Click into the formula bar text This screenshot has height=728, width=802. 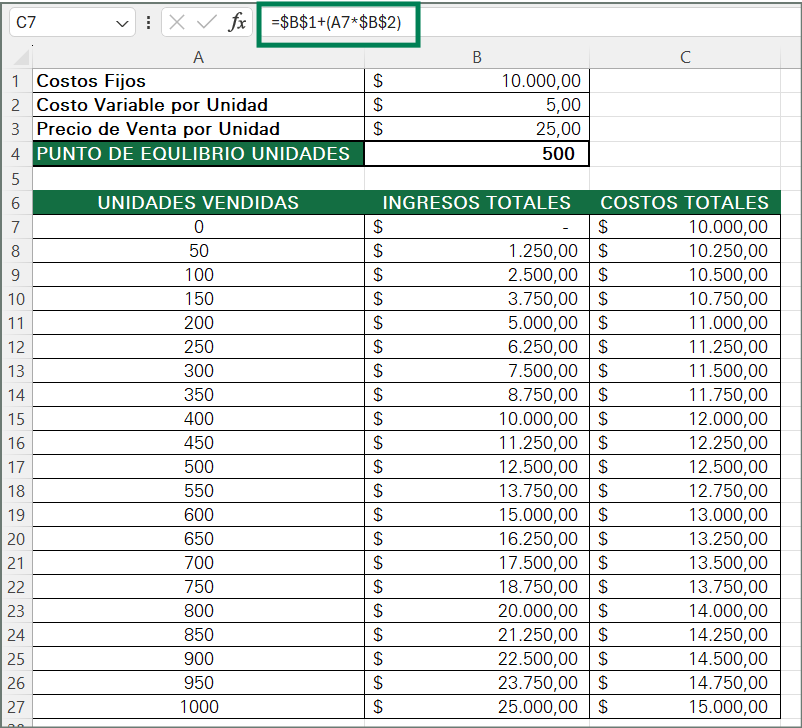(x=336, y=23)
